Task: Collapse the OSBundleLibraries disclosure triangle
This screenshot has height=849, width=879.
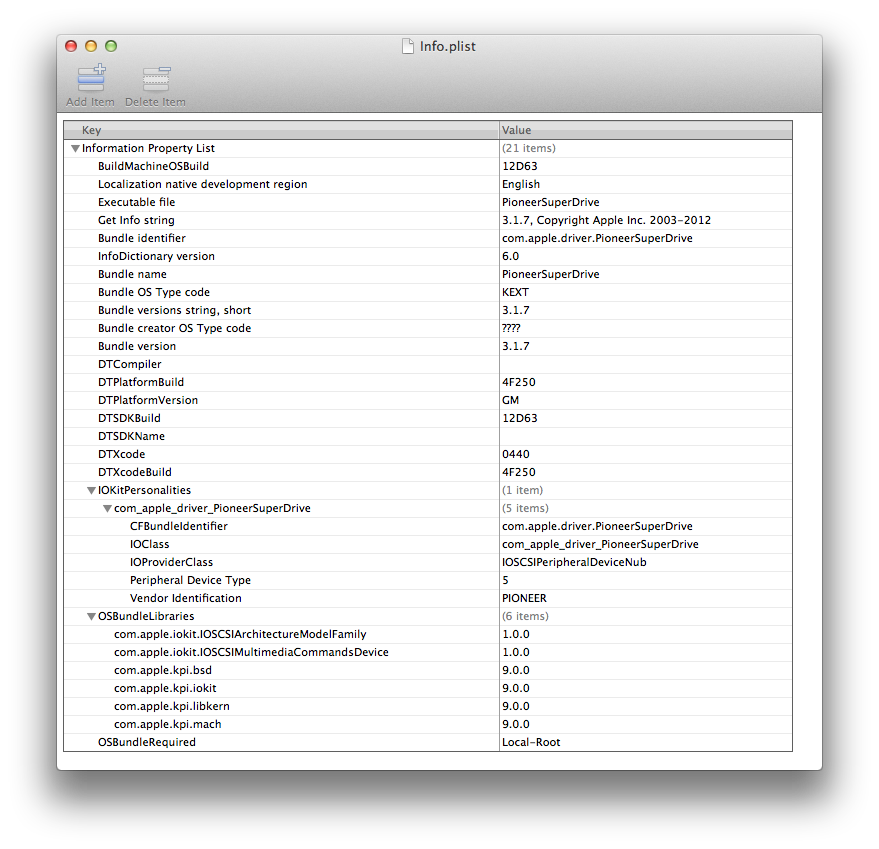Action: coord(91,617)
